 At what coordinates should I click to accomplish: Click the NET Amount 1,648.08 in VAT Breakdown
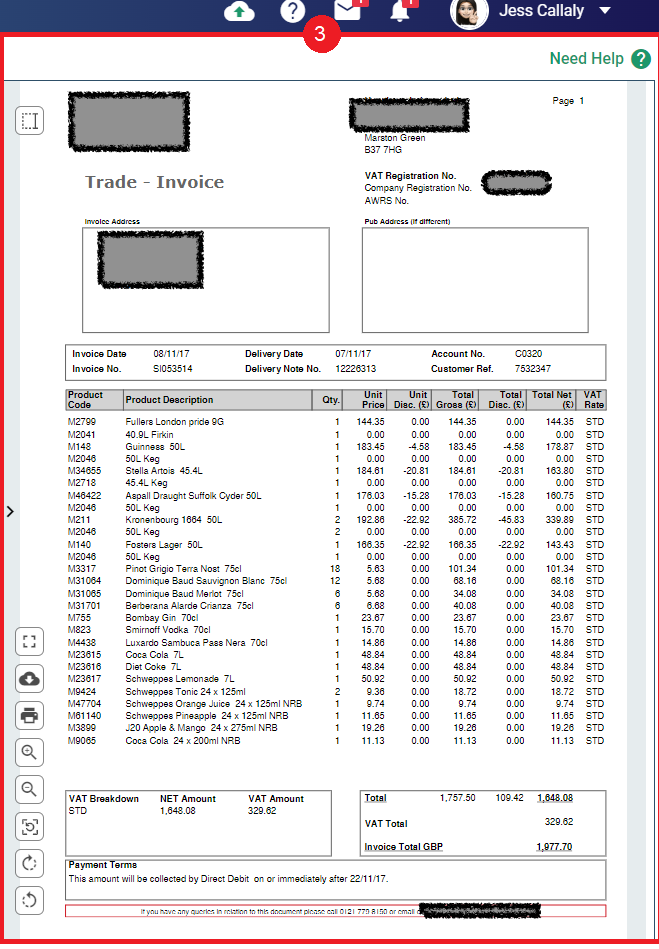pyautogui.click(x=178, y=811)
